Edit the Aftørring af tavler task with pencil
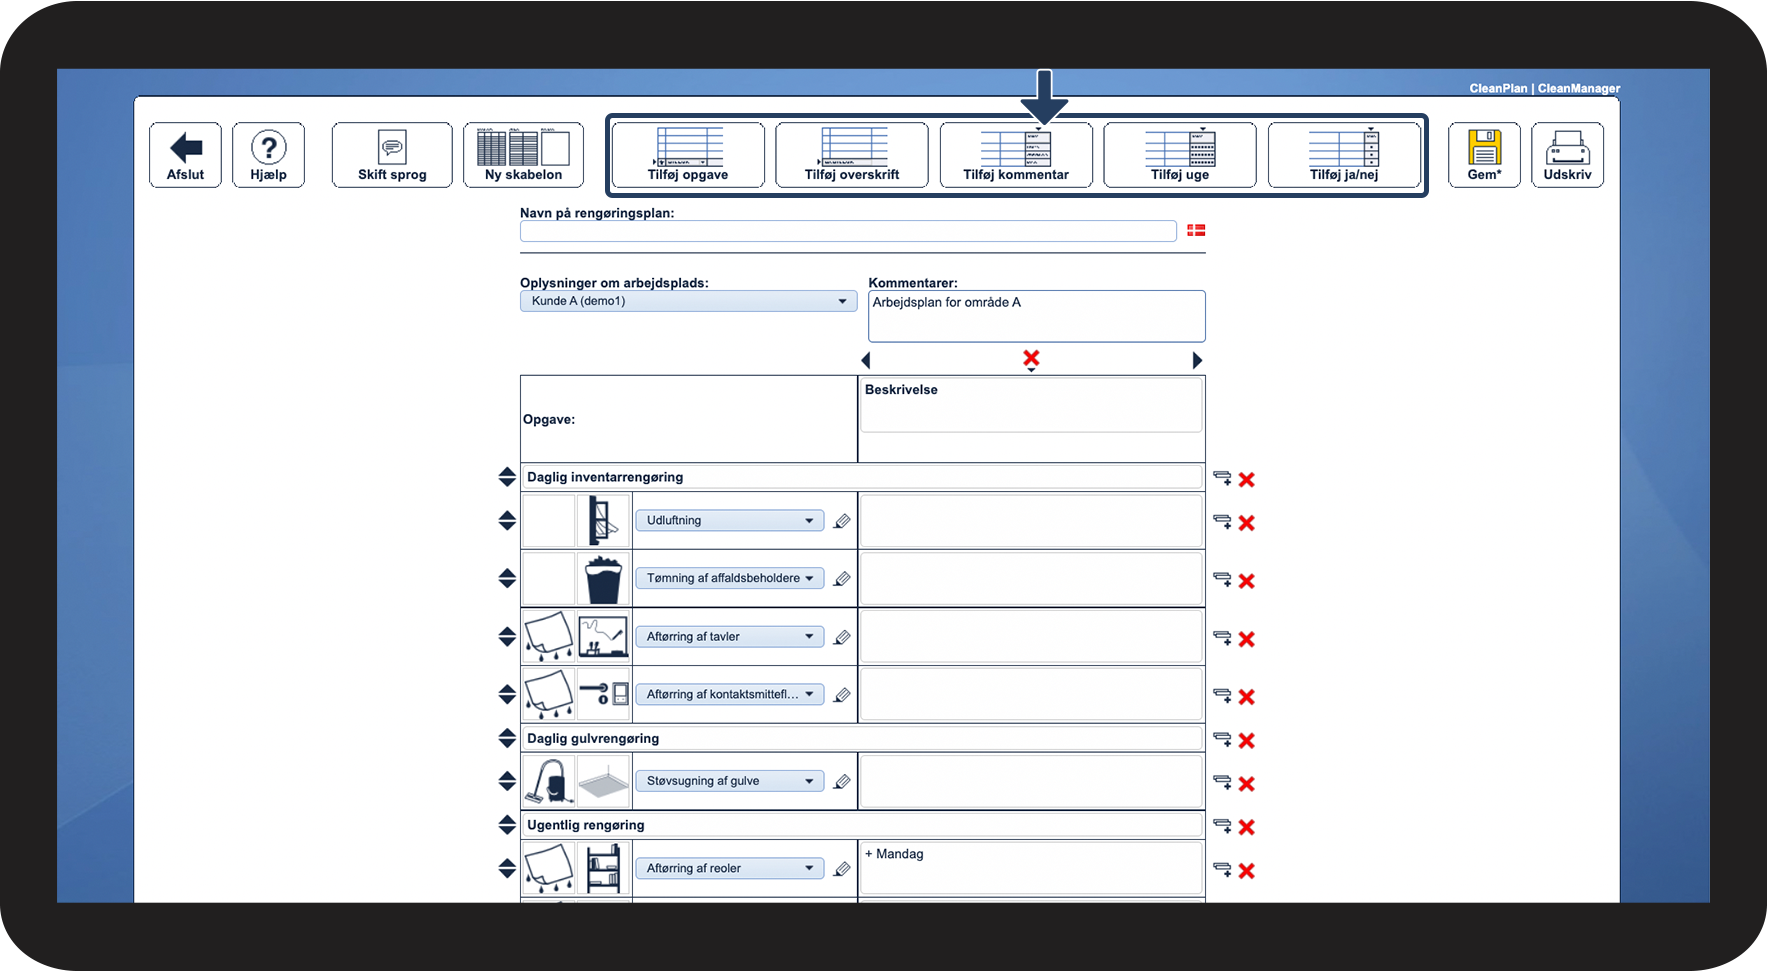This screenshot has width=1767, height=971. [x=842, y=637]
